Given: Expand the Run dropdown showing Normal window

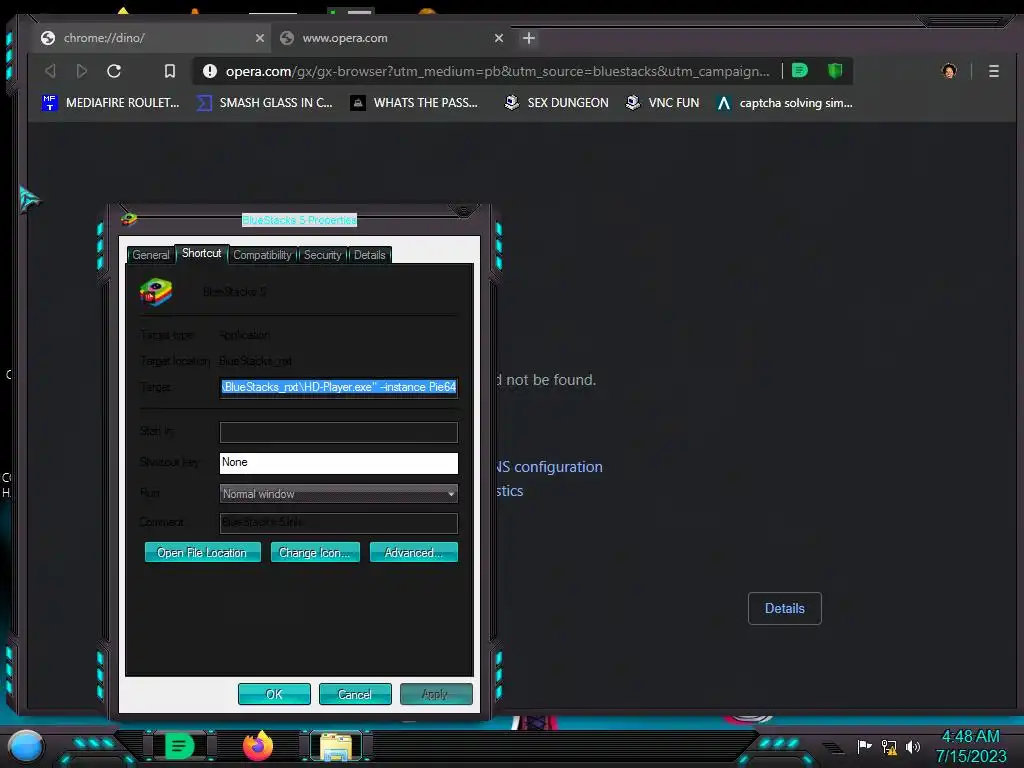Looking at the screenshot, I should 338,494.
